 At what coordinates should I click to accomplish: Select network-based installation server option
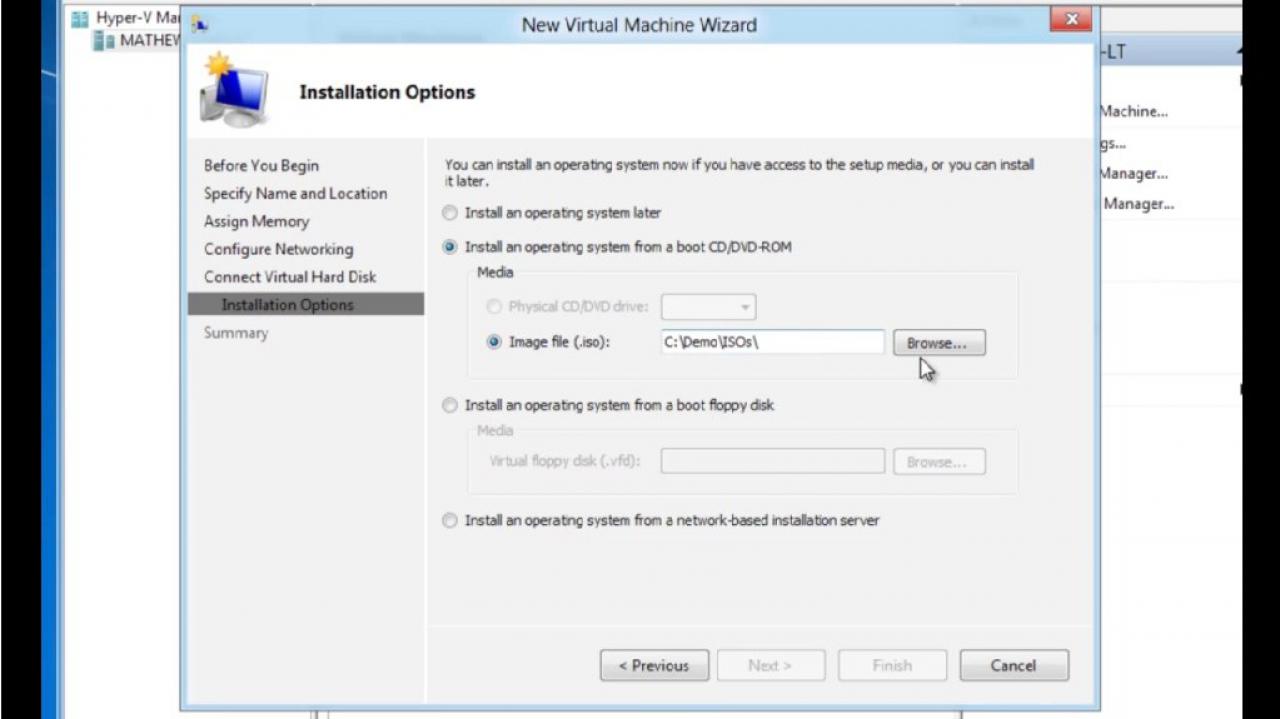(450, 520)
